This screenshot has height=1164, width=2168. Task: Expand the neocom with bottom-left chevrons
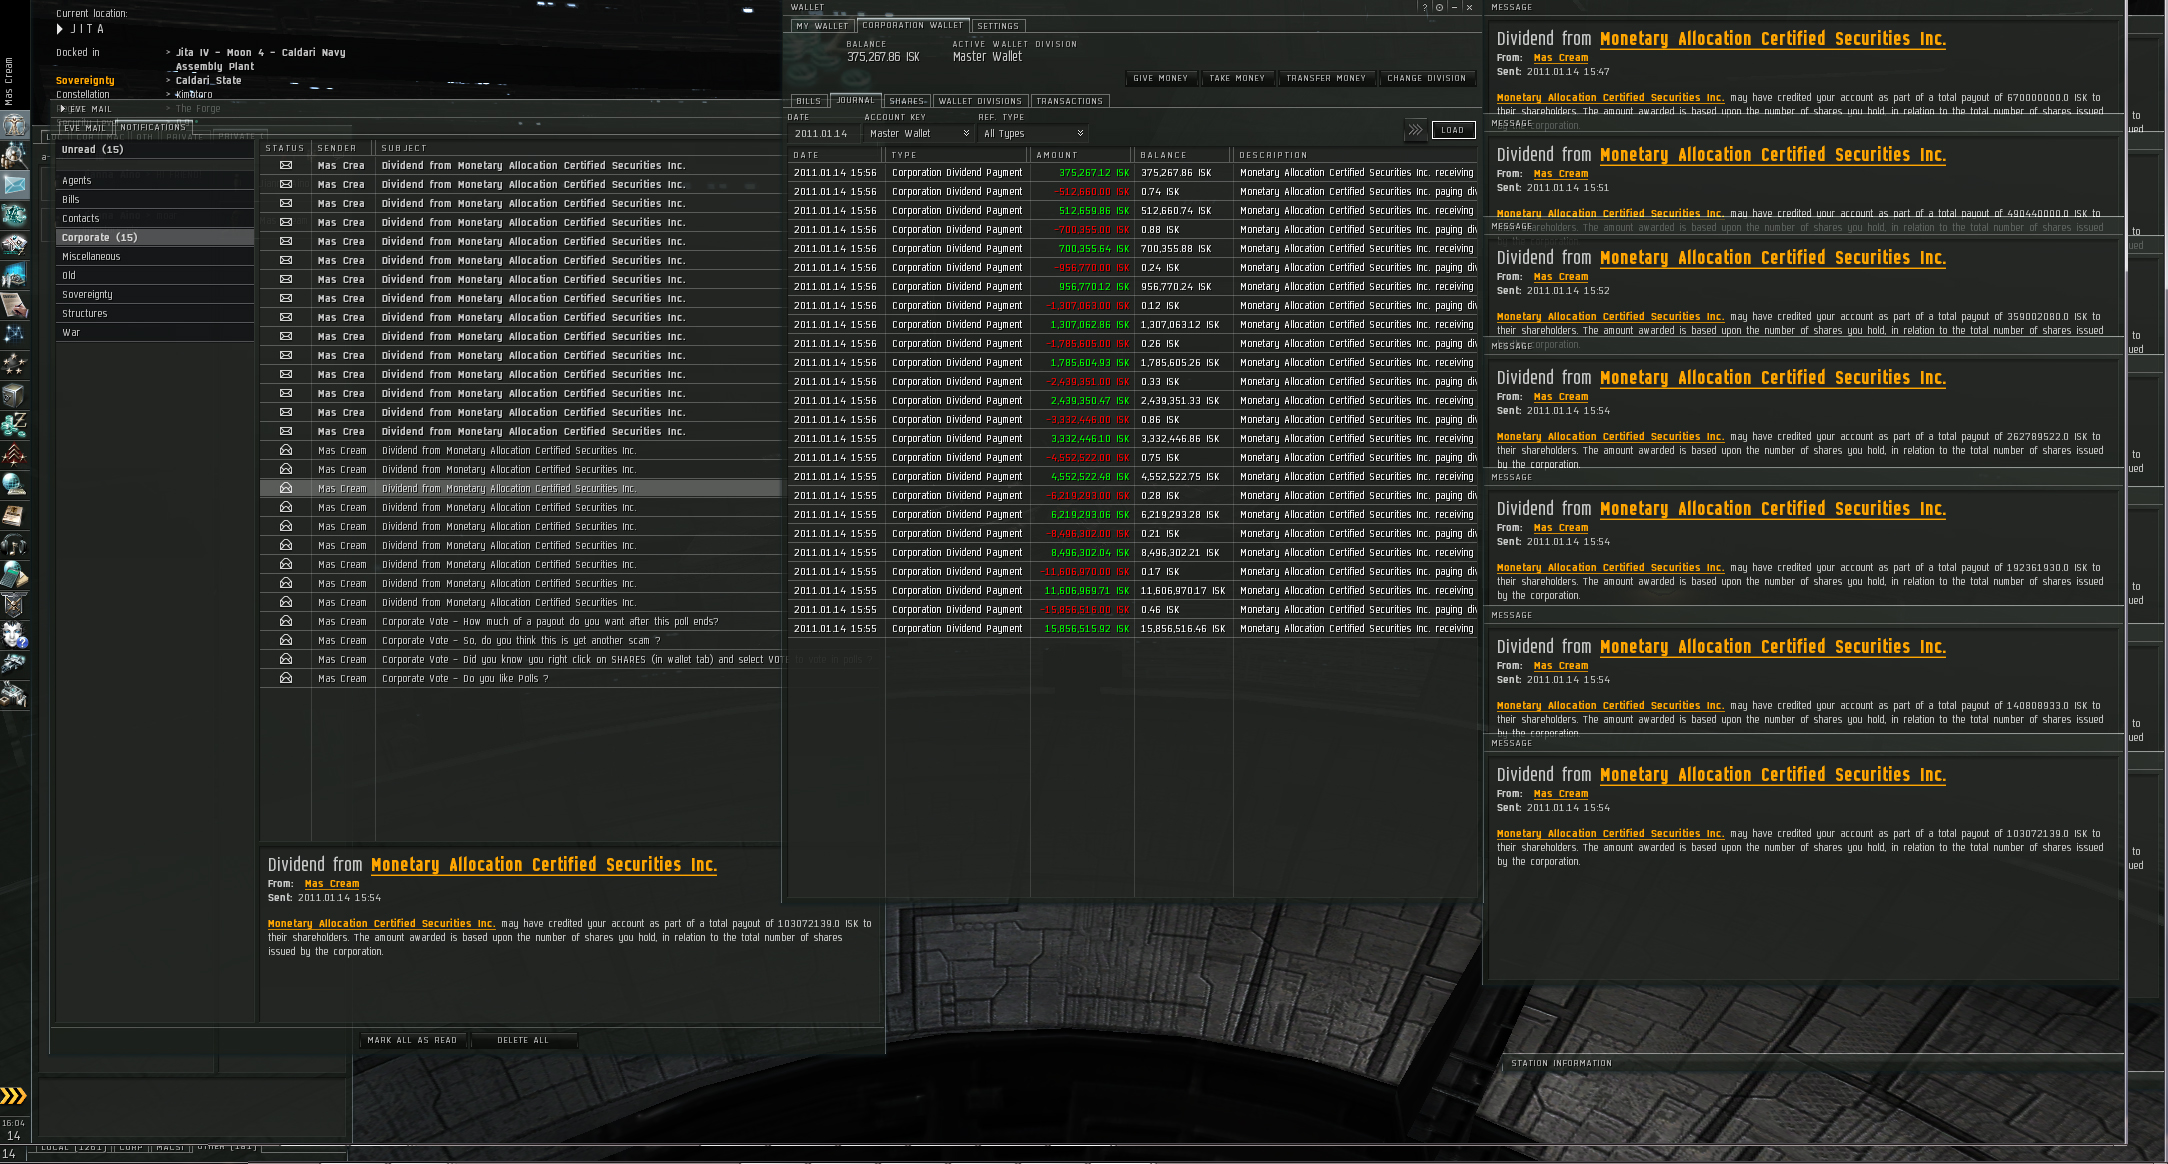click(13, 1096)
